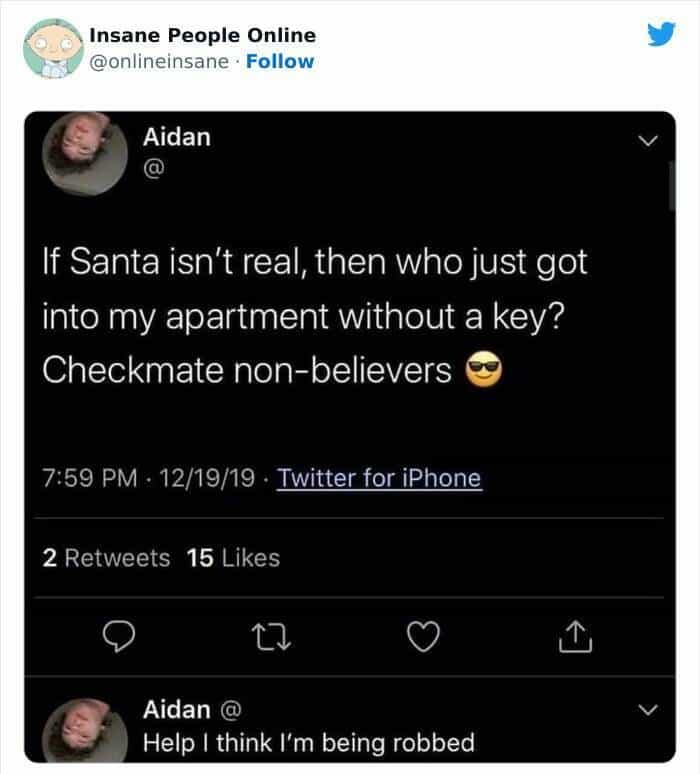
Task: Click the 7:59 PM timestamp
Action: pos(88,478)
